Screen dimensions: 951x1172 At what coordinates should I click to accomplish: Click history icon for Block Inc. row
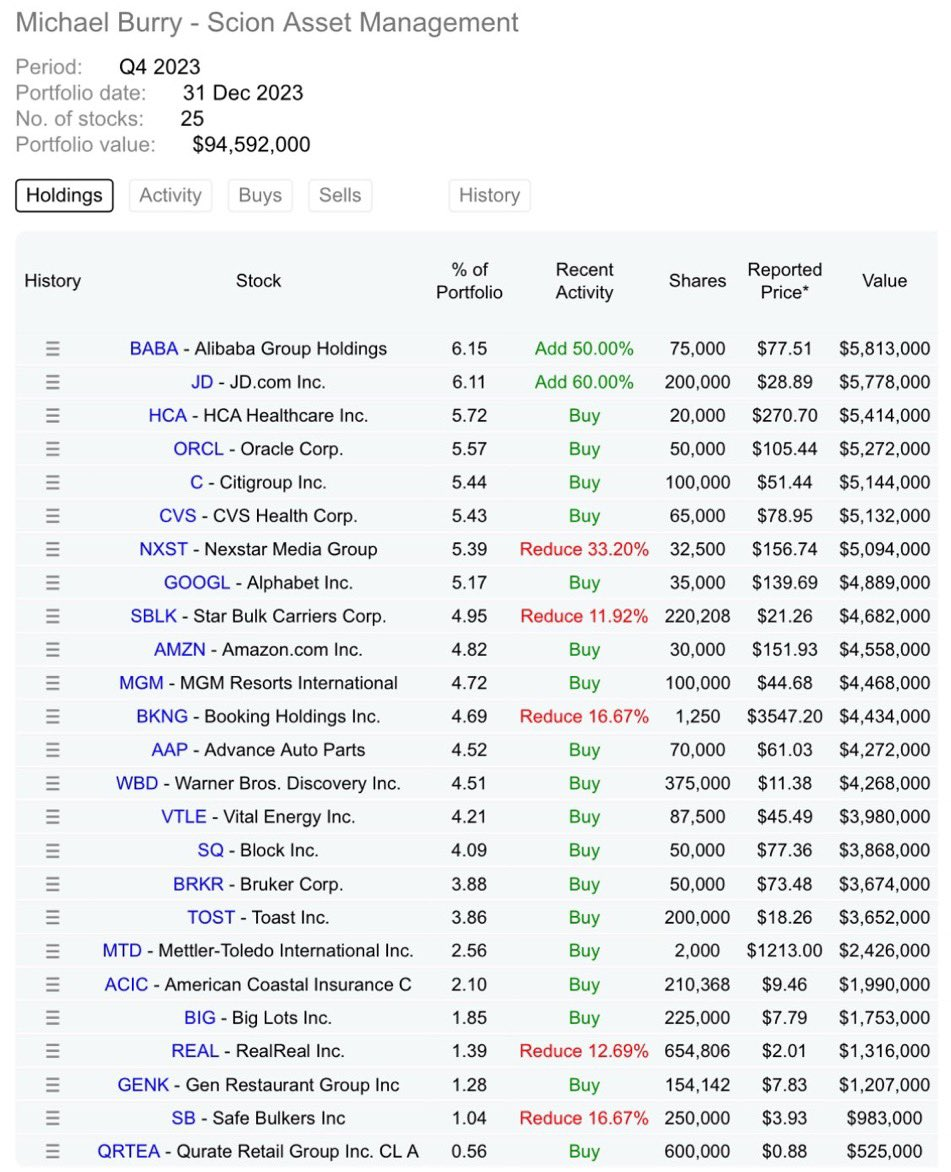53,850
